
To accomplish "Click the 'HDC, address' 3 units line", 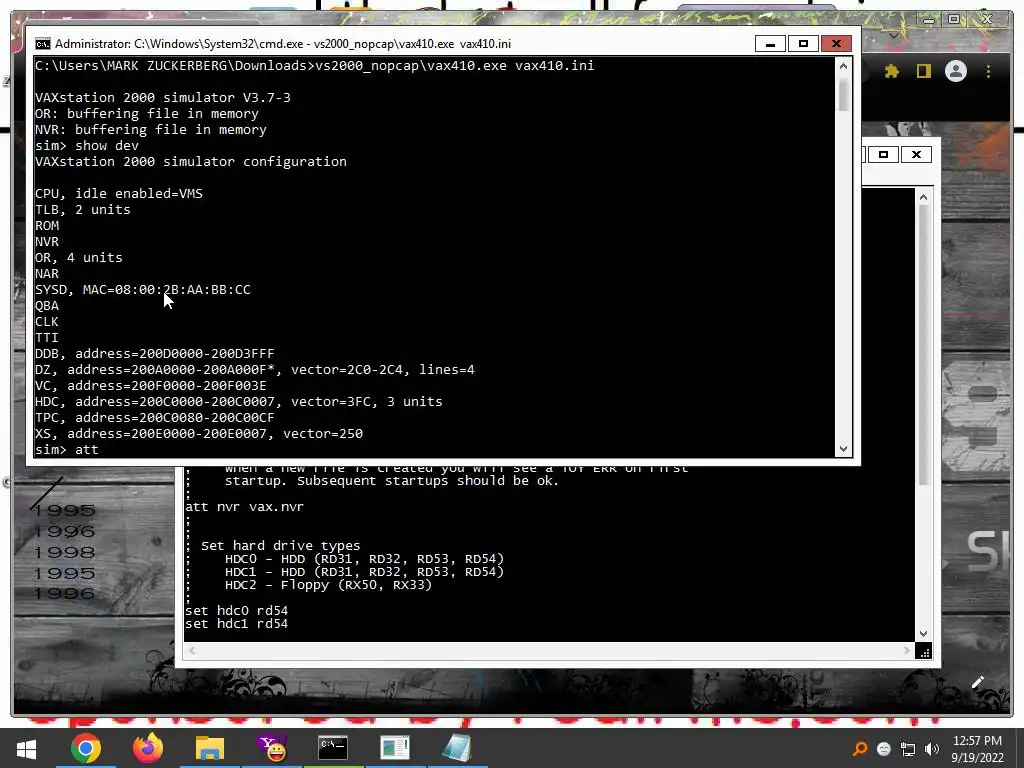I will 238,402.
